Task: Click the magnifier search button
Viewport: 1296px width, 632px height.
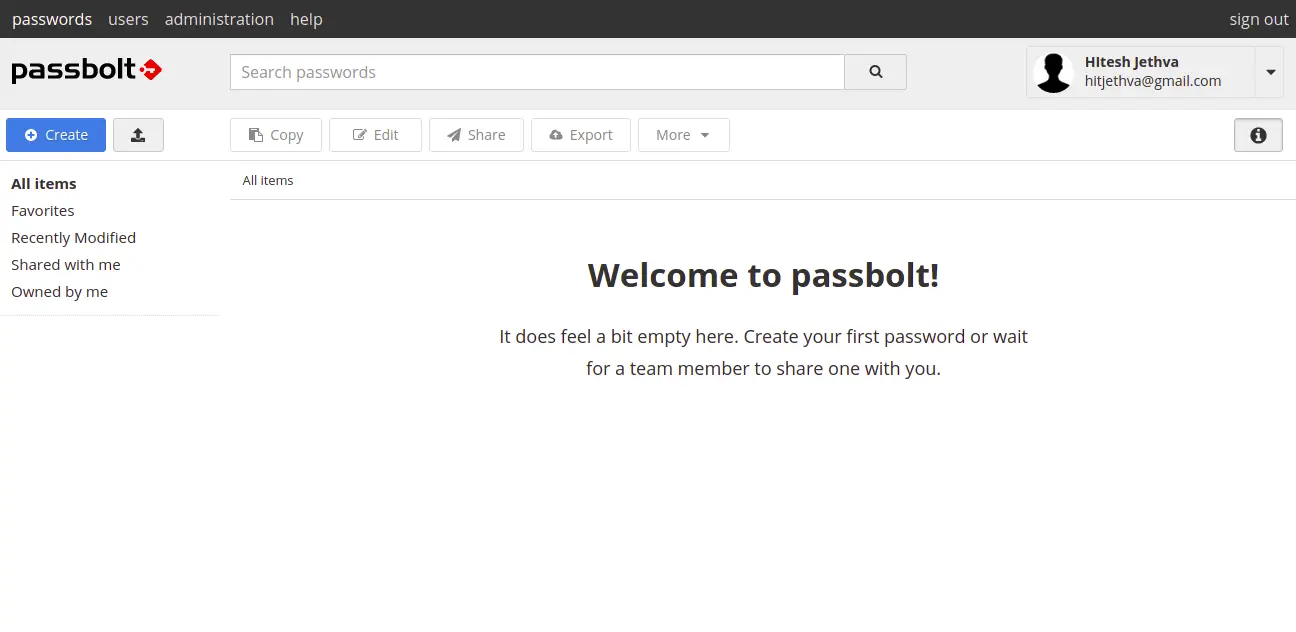Action: point(875,72)
